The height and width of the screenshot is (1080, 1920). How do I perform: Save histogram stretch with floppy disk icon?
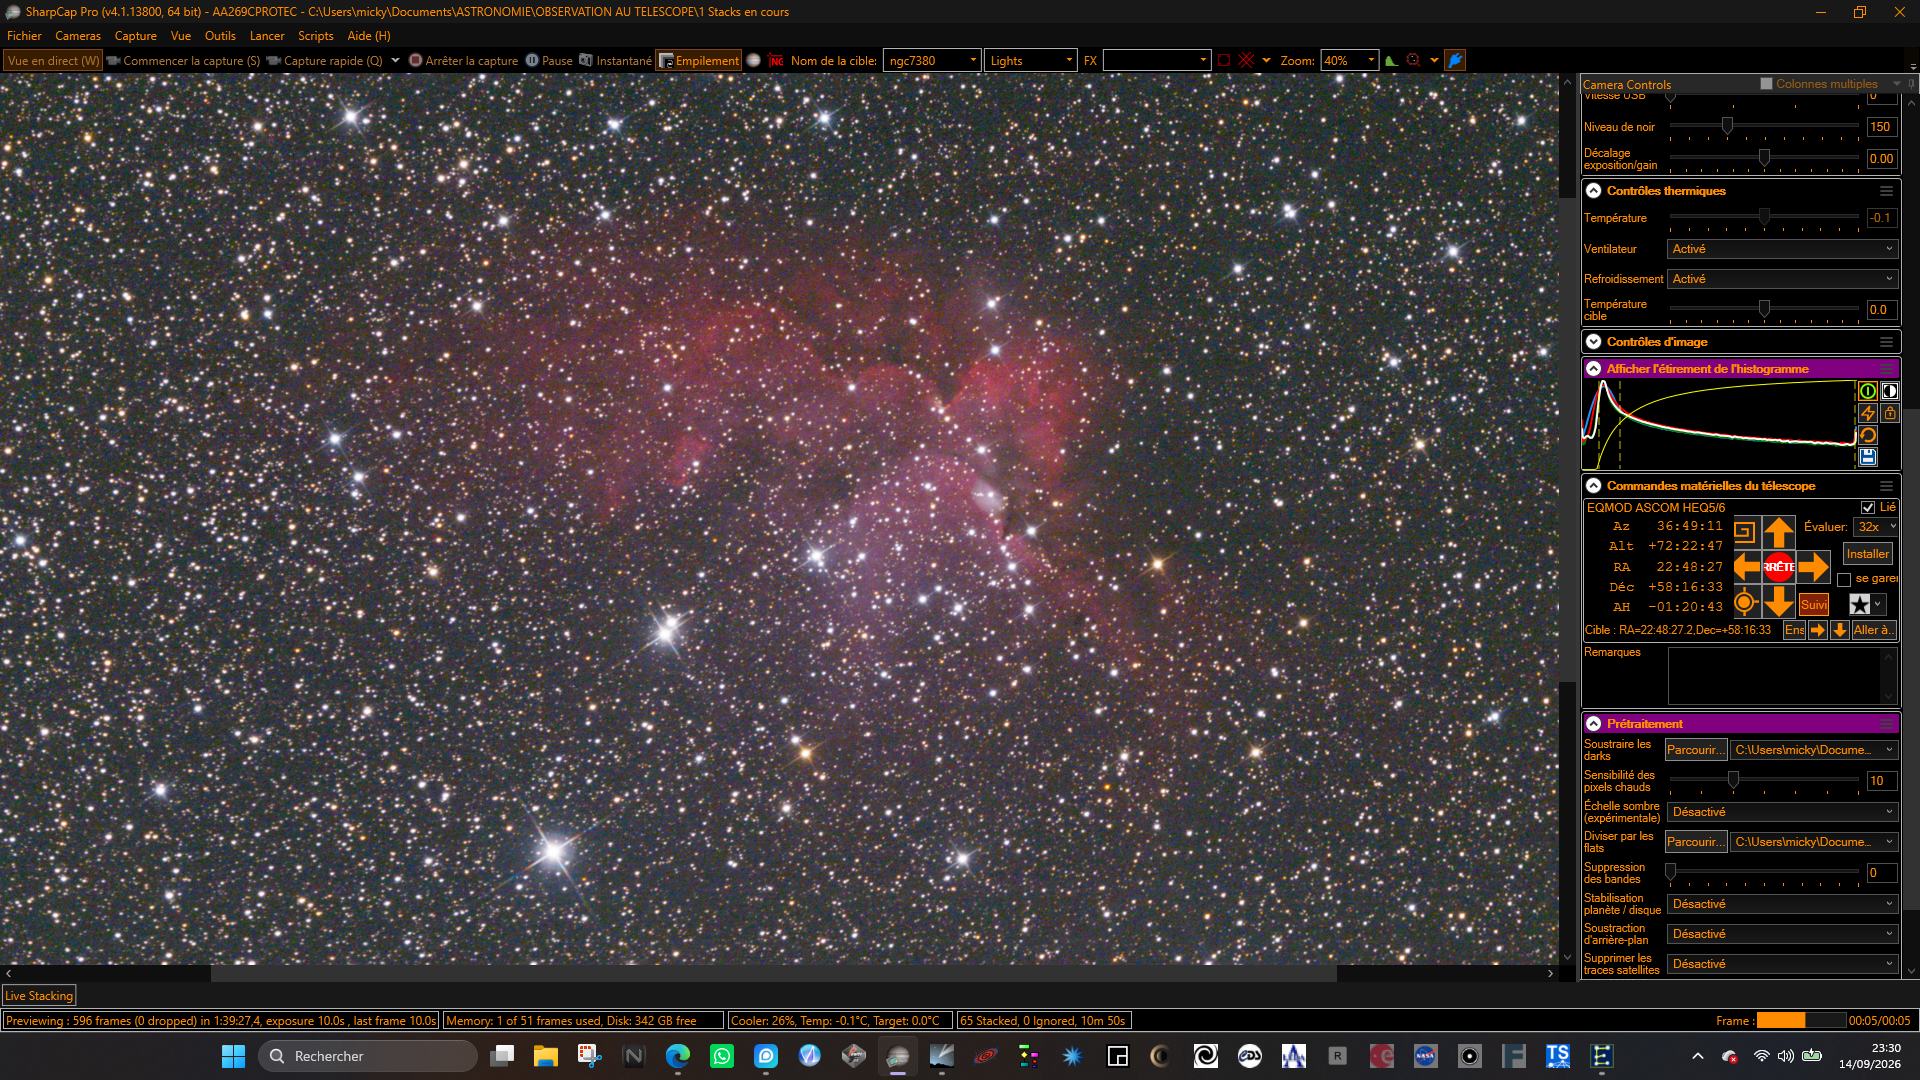(x=1867, y=457)
